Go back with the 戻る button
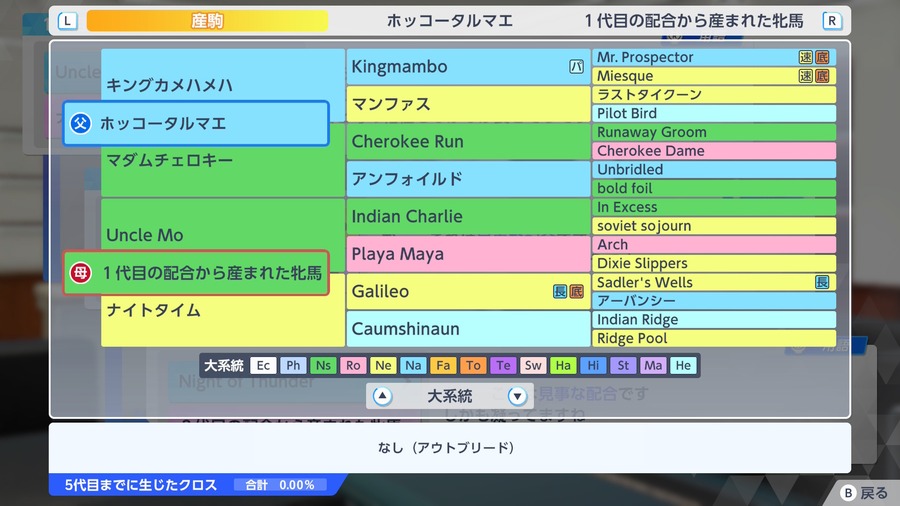 coord(864,493)
